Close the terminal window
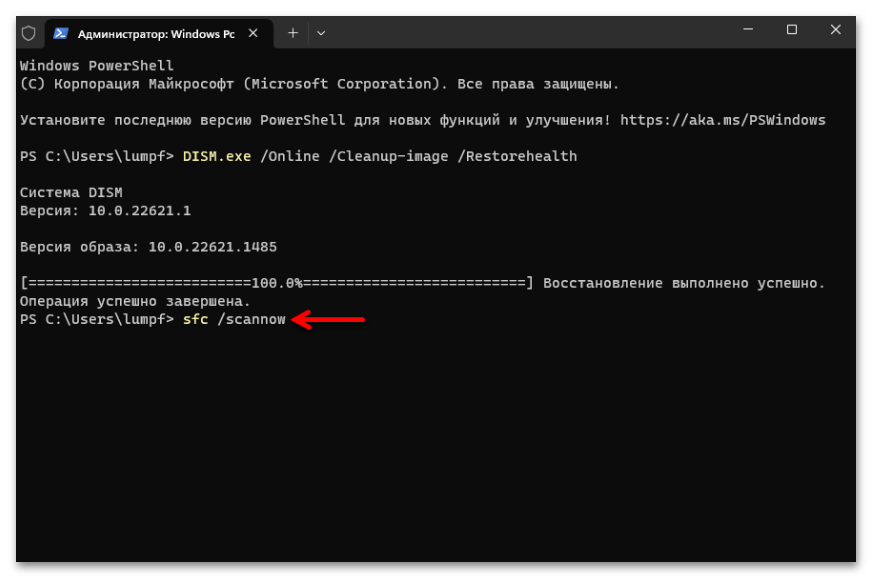The width and height of the screenshot is (872, 578). [x=835, y=29]
